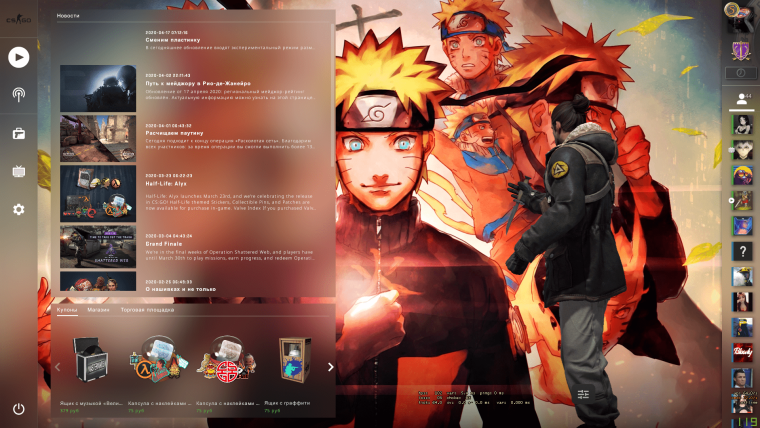This screenshot has width=760, height=428.
Task: Switch to the Купоны tab
Action: tap(67, 311)
